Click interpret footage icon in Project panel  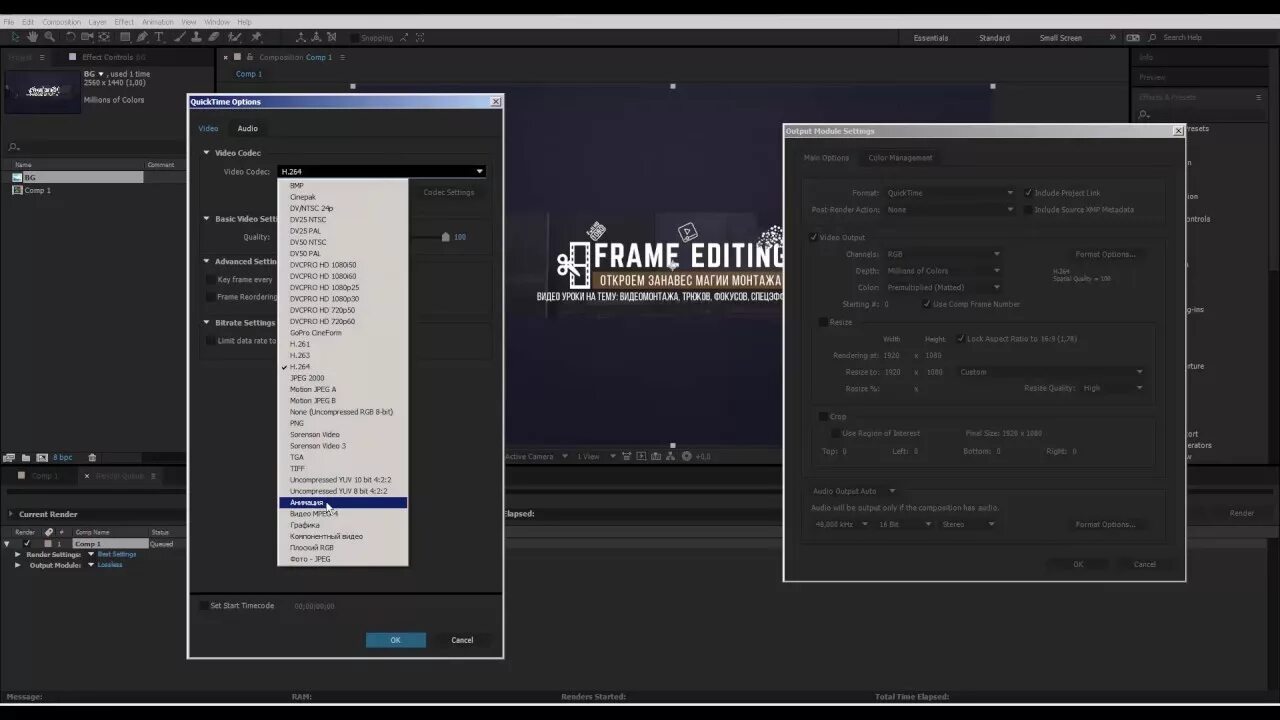coord(9,458)
